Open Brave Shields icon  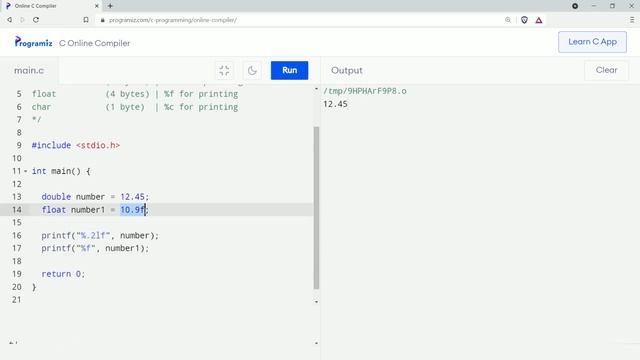(x=524, y=20)
